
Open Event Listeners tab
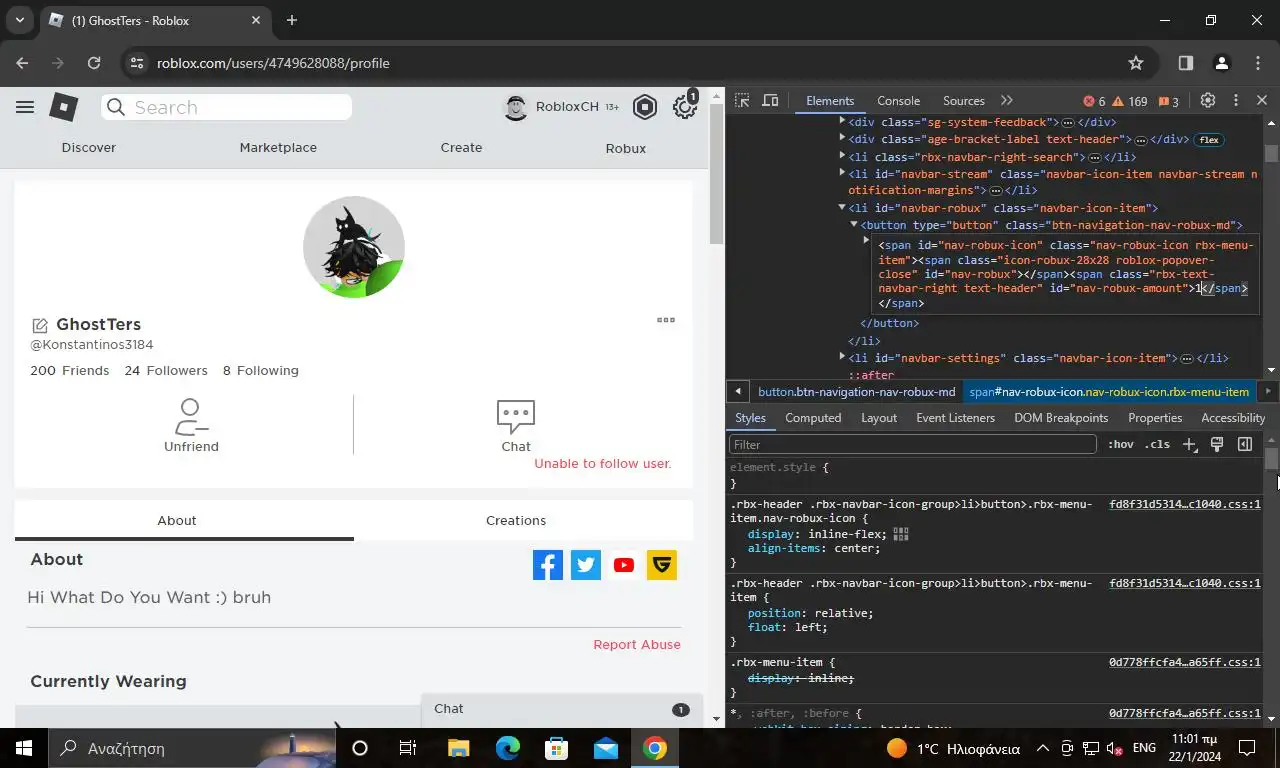(955, 418)
